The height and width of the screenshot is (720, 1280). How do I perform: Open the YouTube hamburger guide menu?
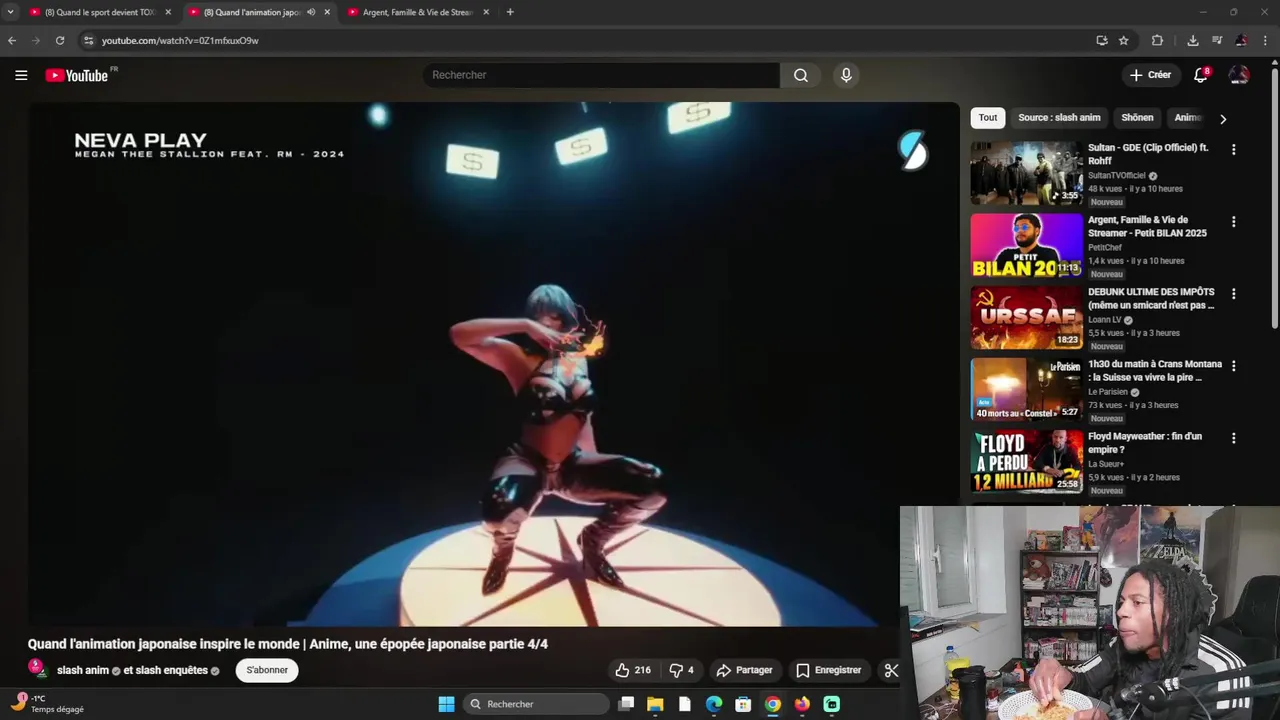(21, 75)
